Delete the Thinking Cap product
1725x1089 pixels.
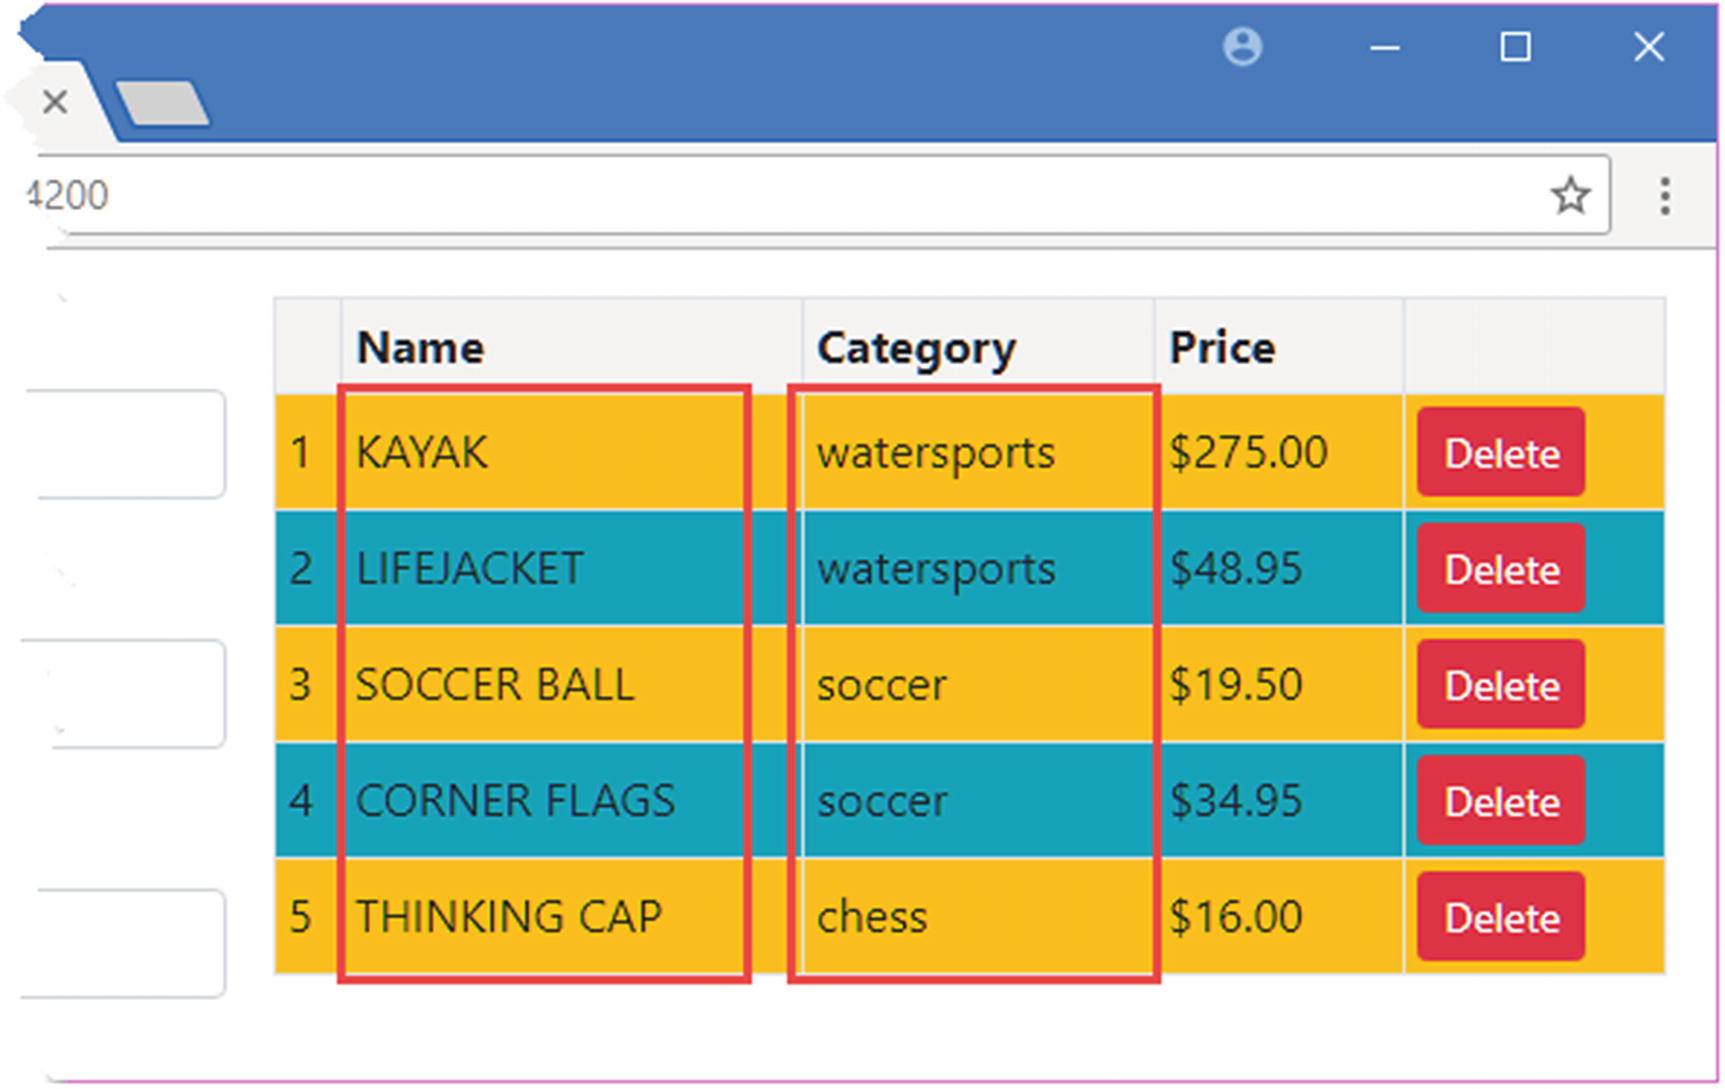click(1500, 917)
